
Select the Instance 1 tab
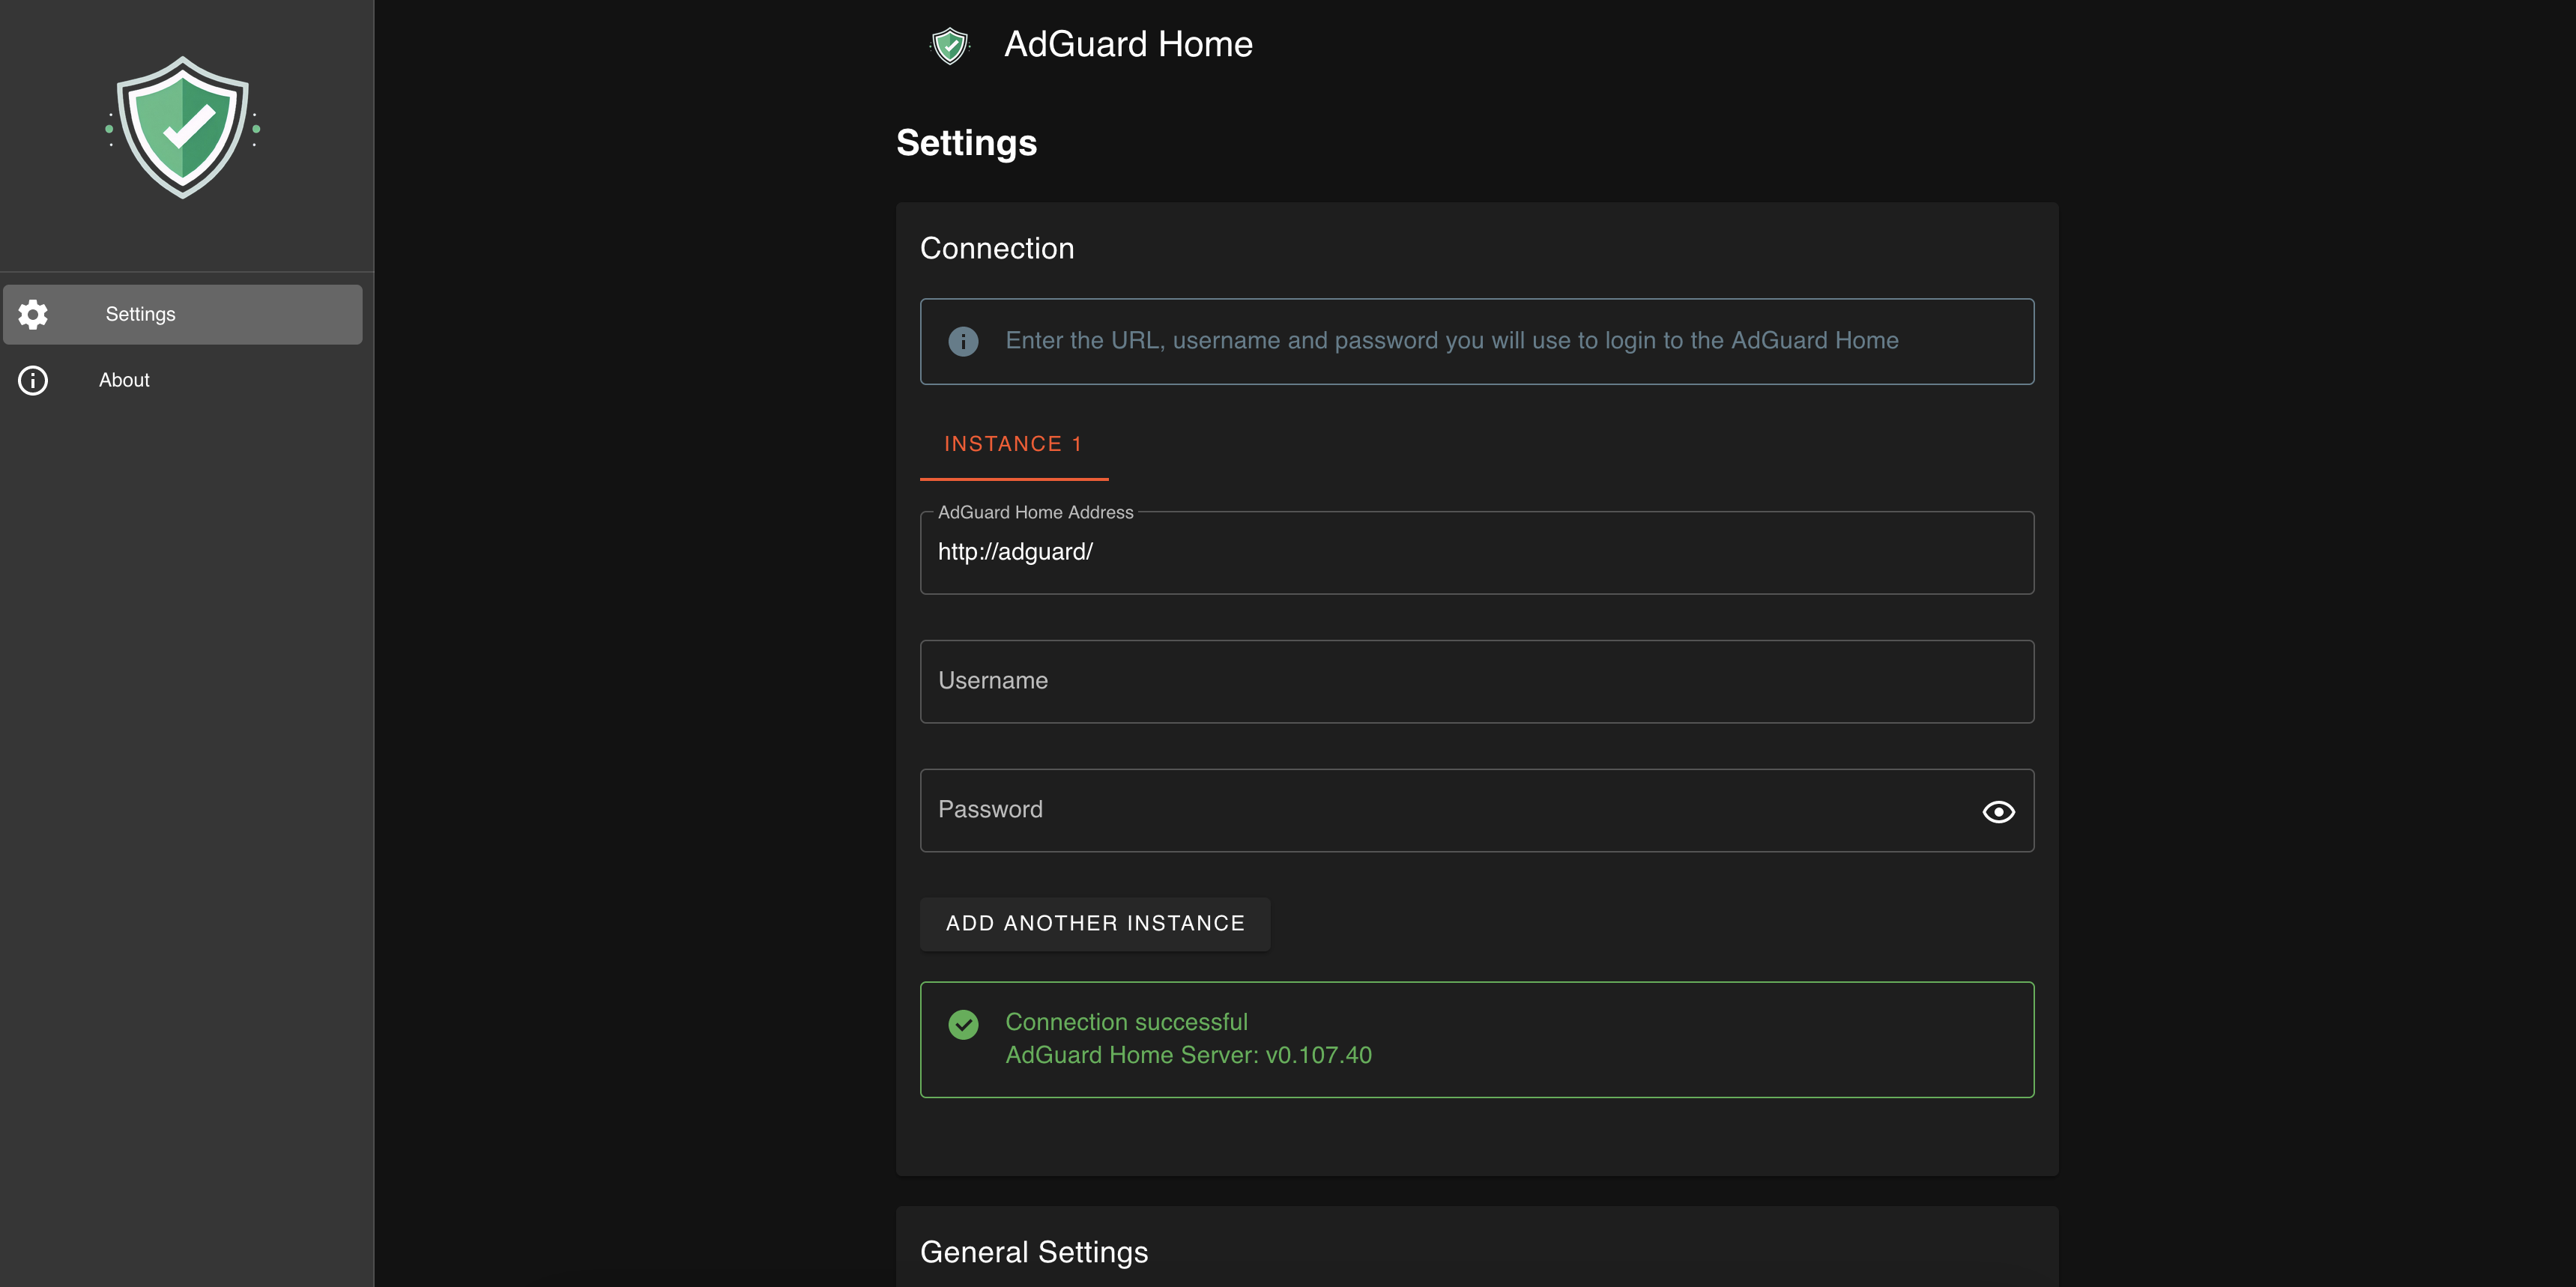pyautogui.click(x=1013, y=444)
